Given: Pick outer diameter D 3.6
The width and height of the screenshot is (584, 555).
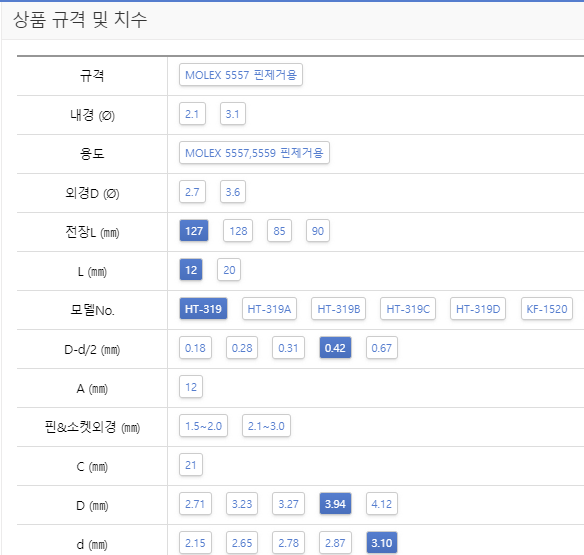Looking at the screenshot, I should point(233,192).
